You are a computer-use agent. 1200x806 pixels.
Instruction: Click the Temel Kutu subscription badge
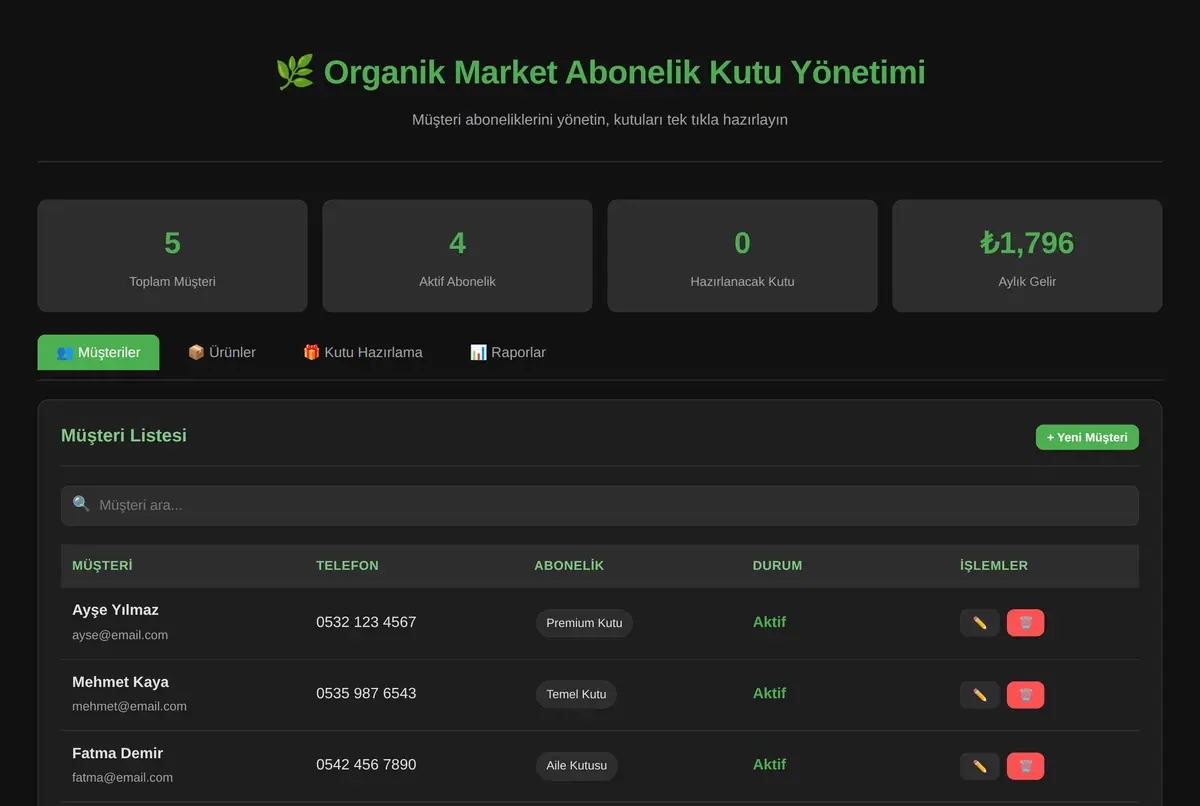pyautogui.click(x=576, y=694)
